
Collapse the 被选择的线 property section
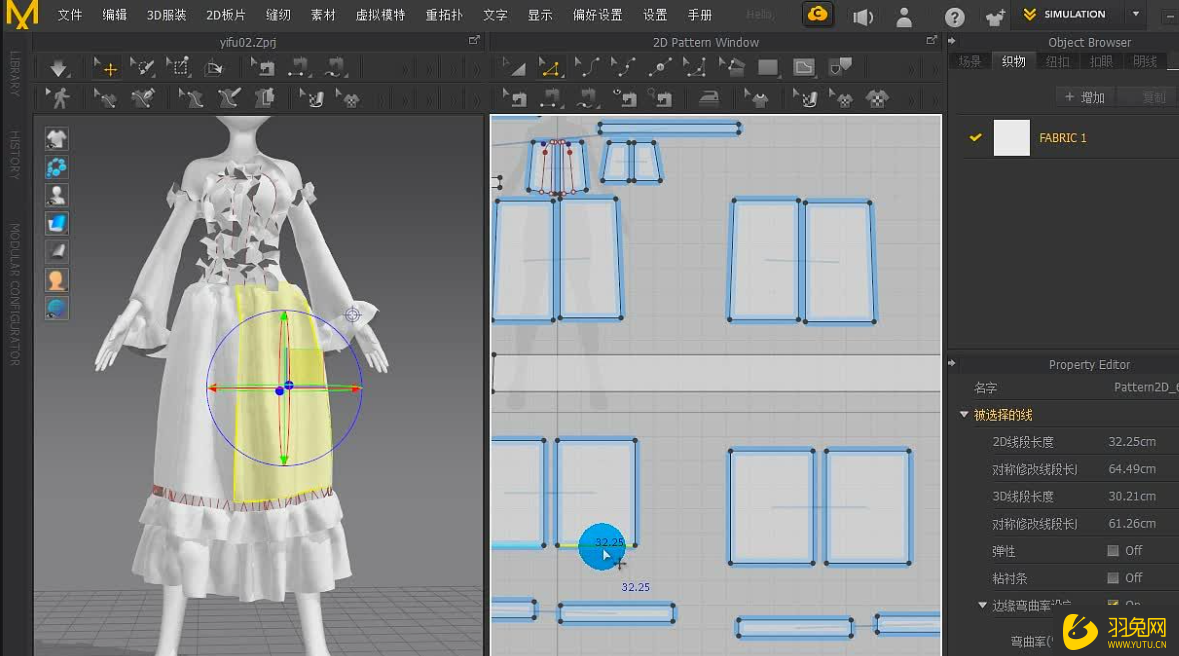(964, 414)
